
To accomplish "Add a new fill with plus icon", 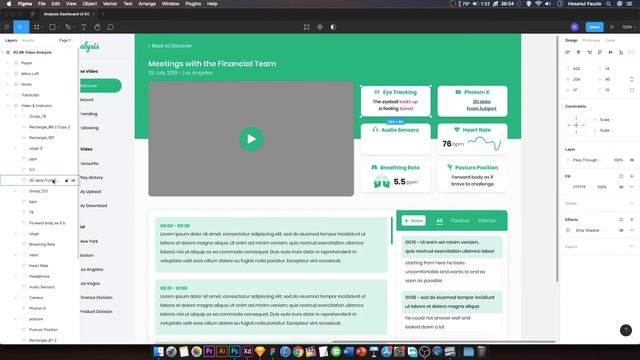I will (x=632, y=176).
